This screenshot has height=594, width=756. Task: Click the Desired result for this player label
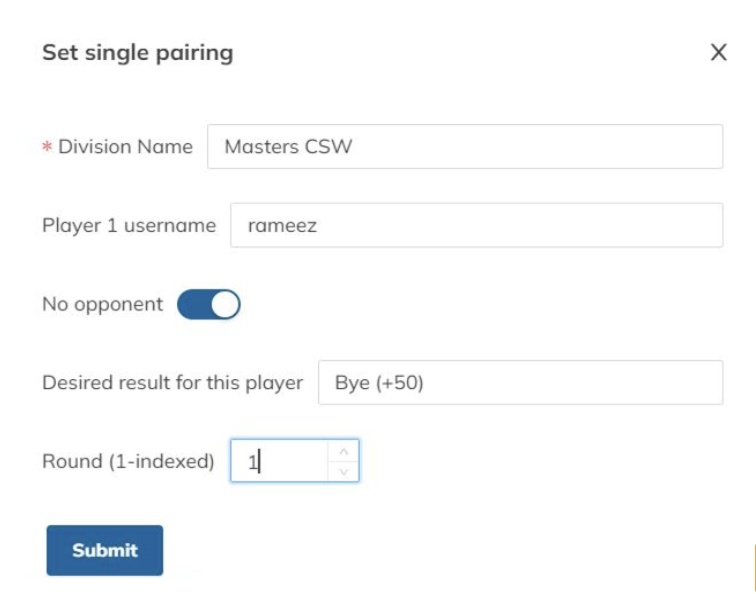tap(172, 383)
